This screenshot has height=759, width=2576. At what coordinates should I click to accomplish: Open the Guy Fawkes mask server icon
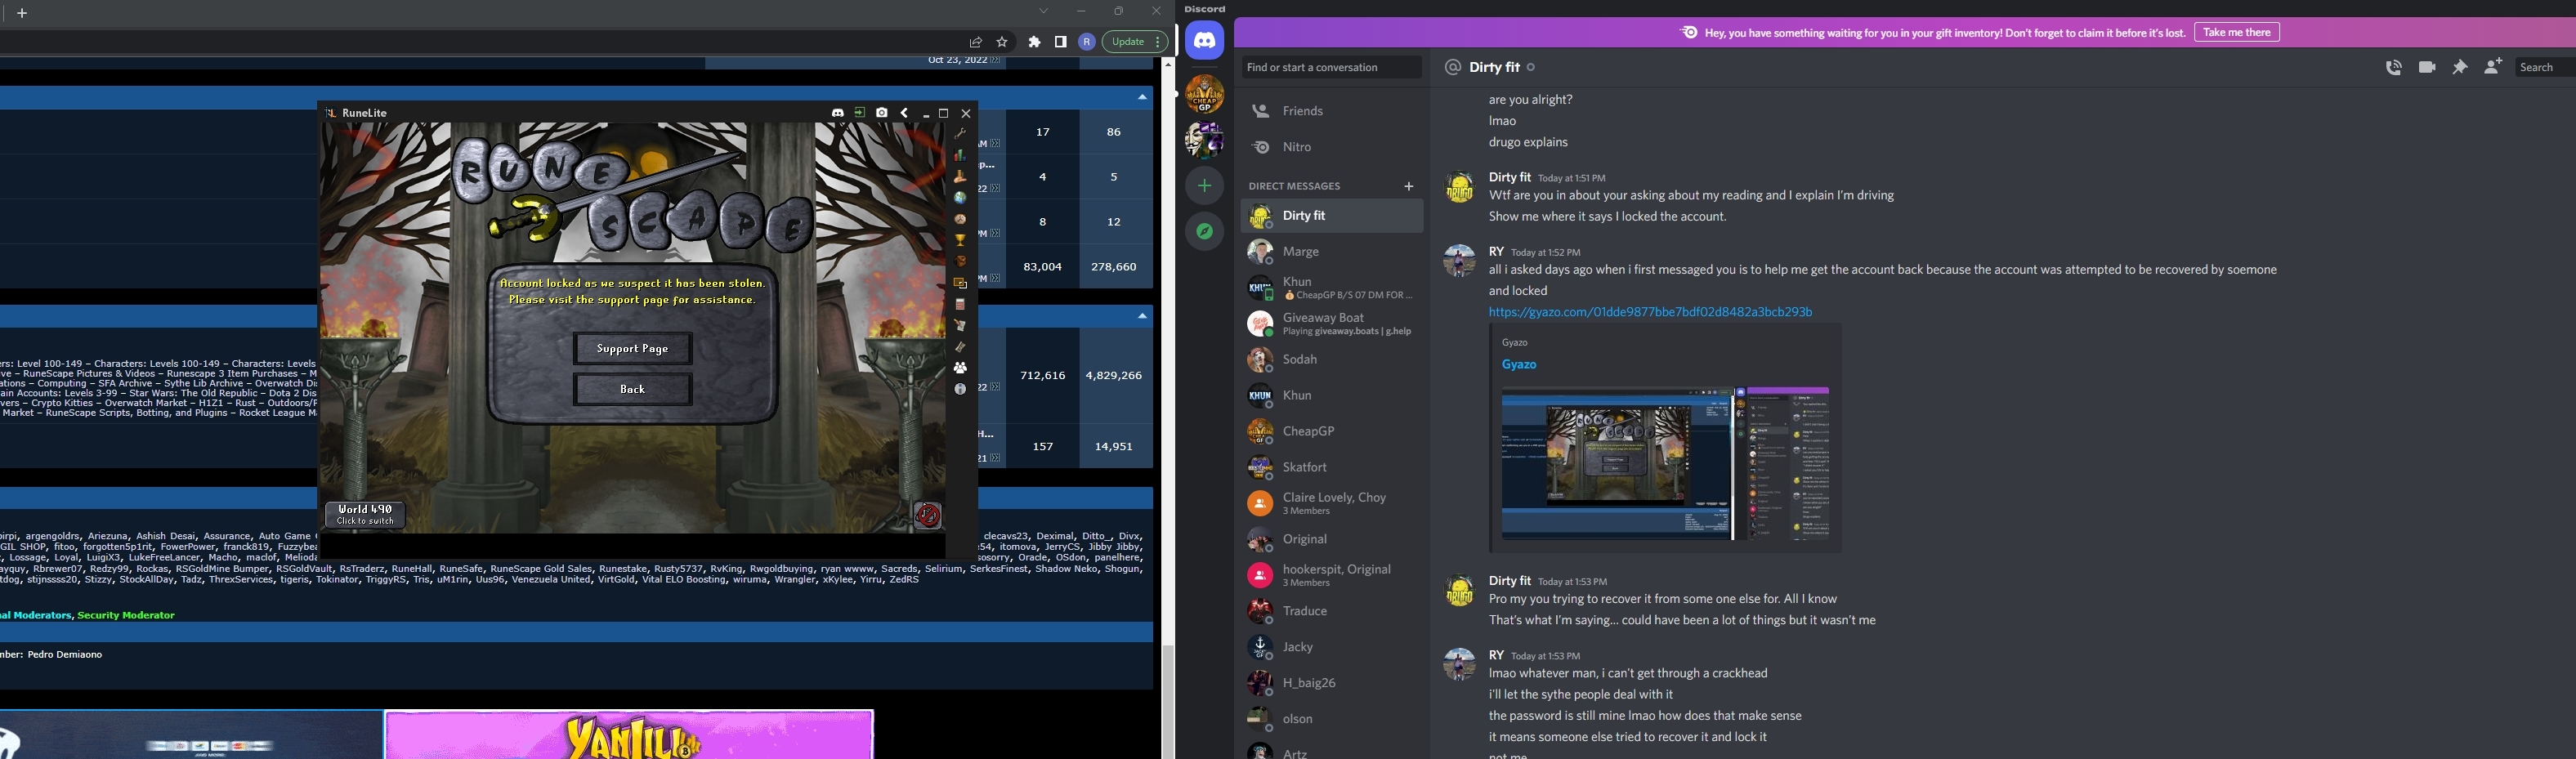tap(1205, 140)
